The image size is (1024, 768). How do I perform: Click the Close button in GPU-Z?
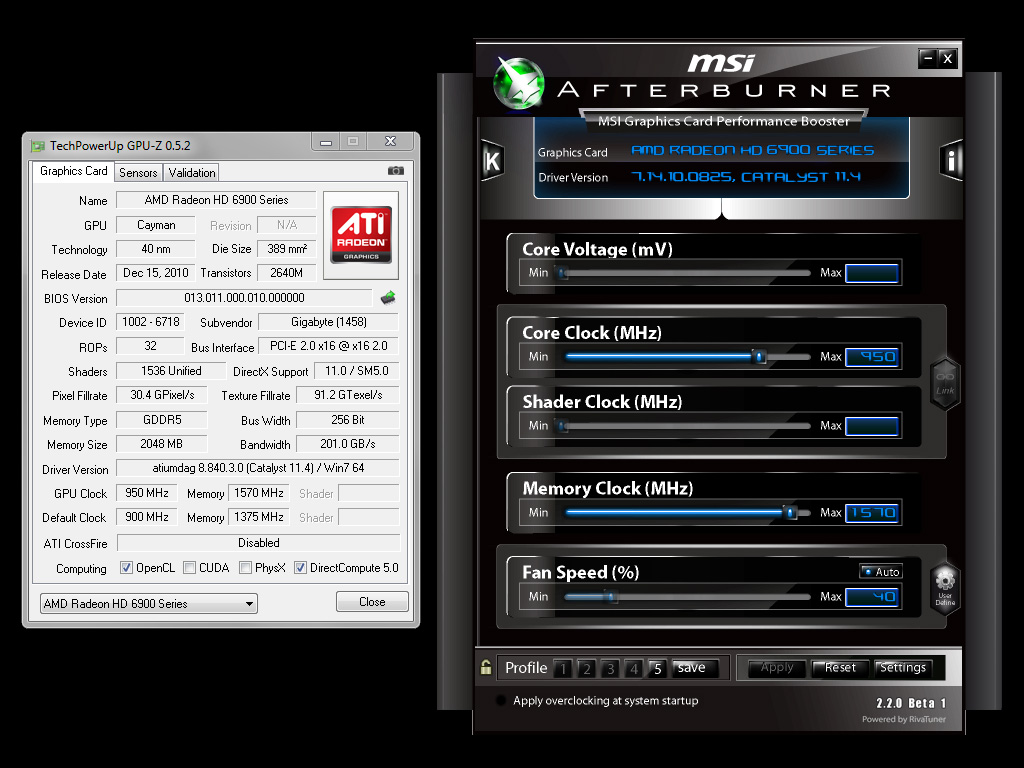pos(372,601)
